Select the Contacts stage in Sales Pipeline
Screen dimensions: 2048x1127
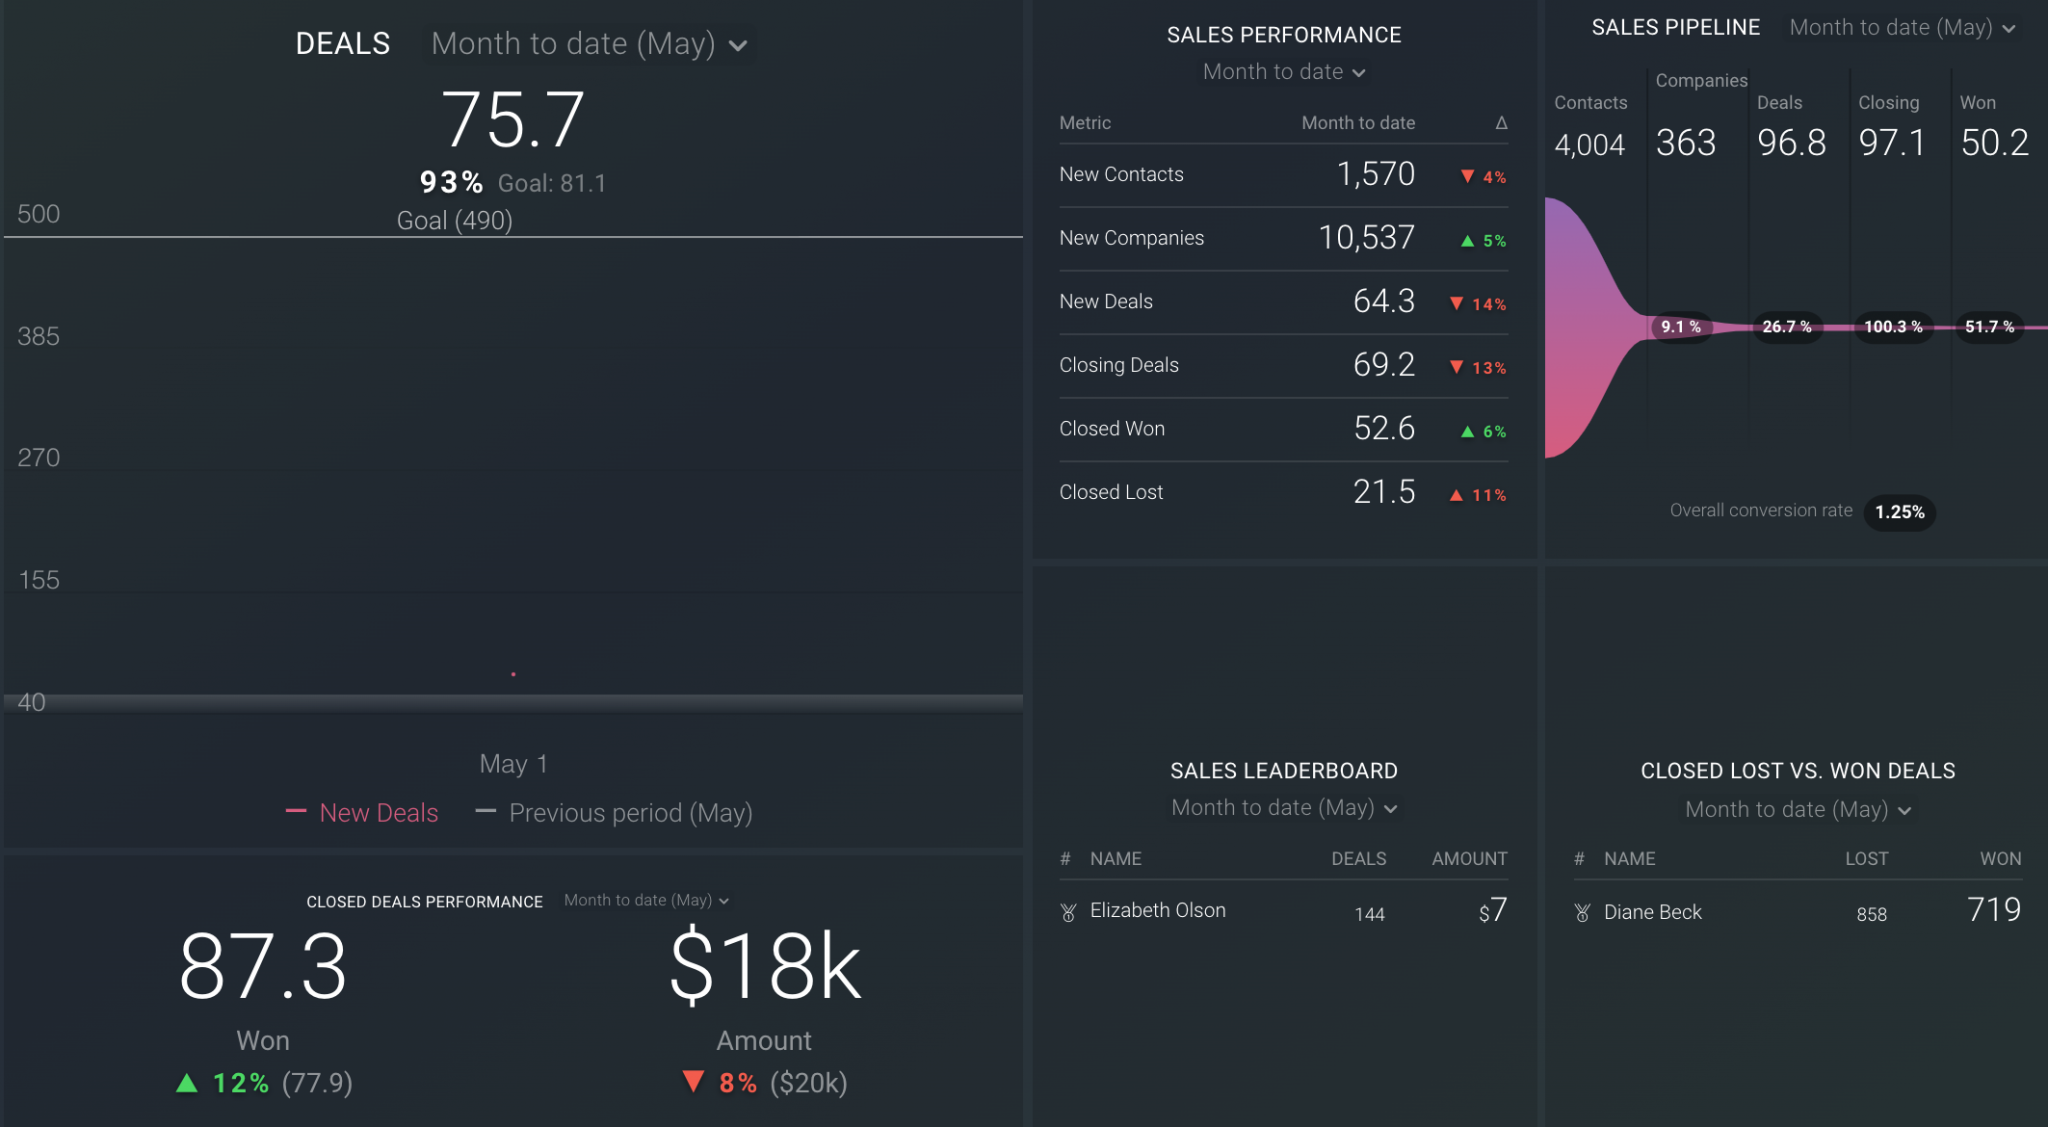click(x=1590, y=102)
